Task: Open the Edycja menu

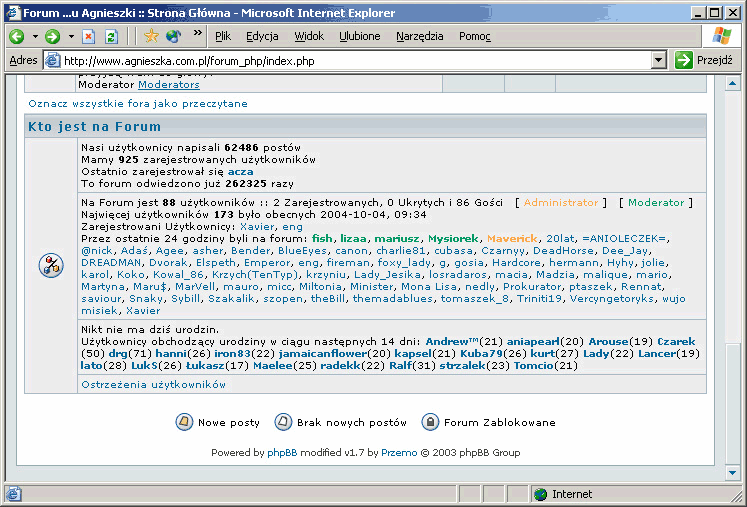Action: tap(262, 36)
